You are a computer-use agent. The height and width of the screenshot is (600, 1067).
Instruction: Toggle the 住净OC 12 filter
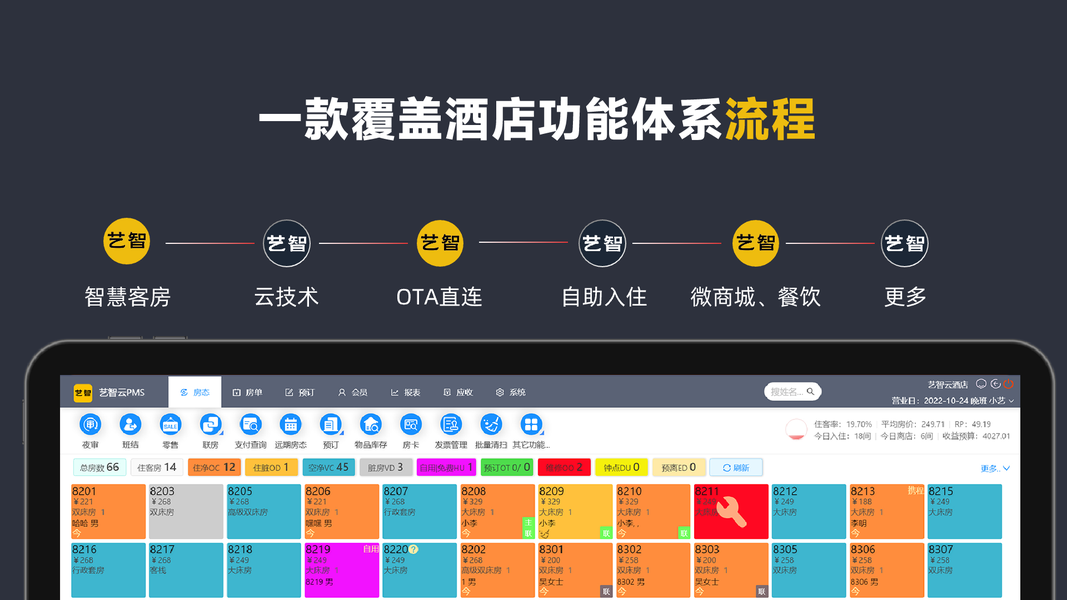[x=214, y=467]
